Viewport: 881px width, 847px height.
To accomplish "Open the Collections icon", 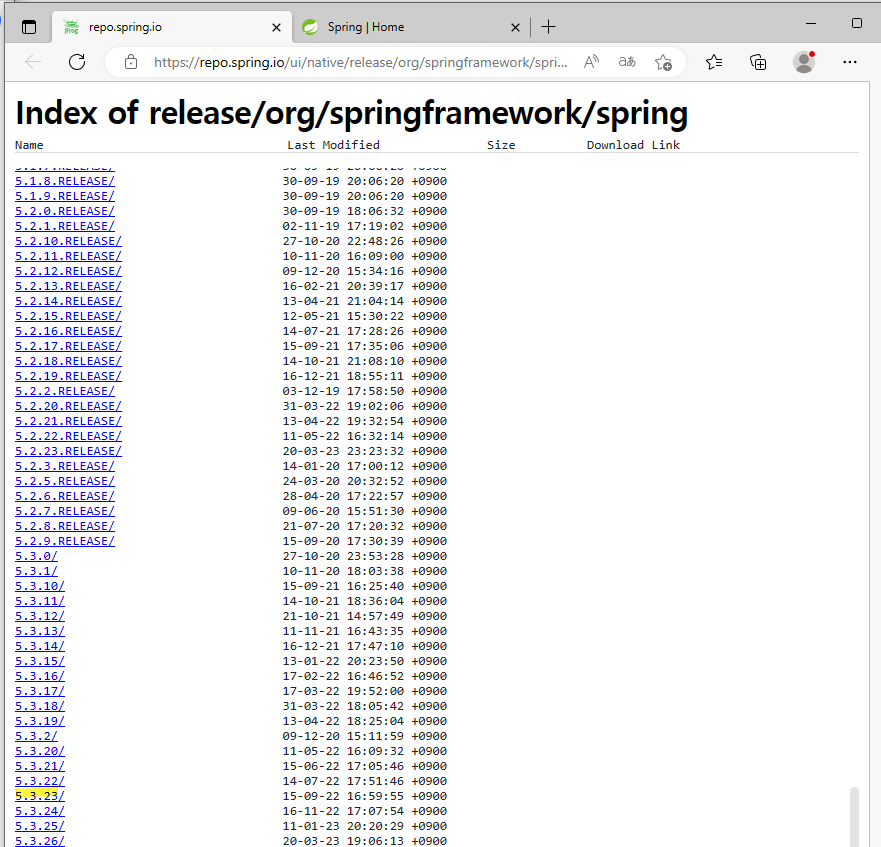I will [x=758, y=62].
